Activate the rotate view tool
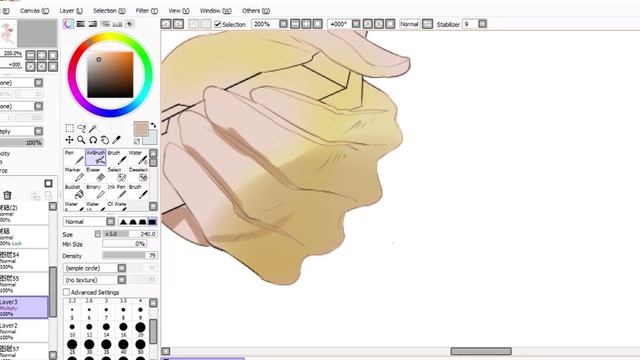 pyautogui.click(x=93, y=140)
